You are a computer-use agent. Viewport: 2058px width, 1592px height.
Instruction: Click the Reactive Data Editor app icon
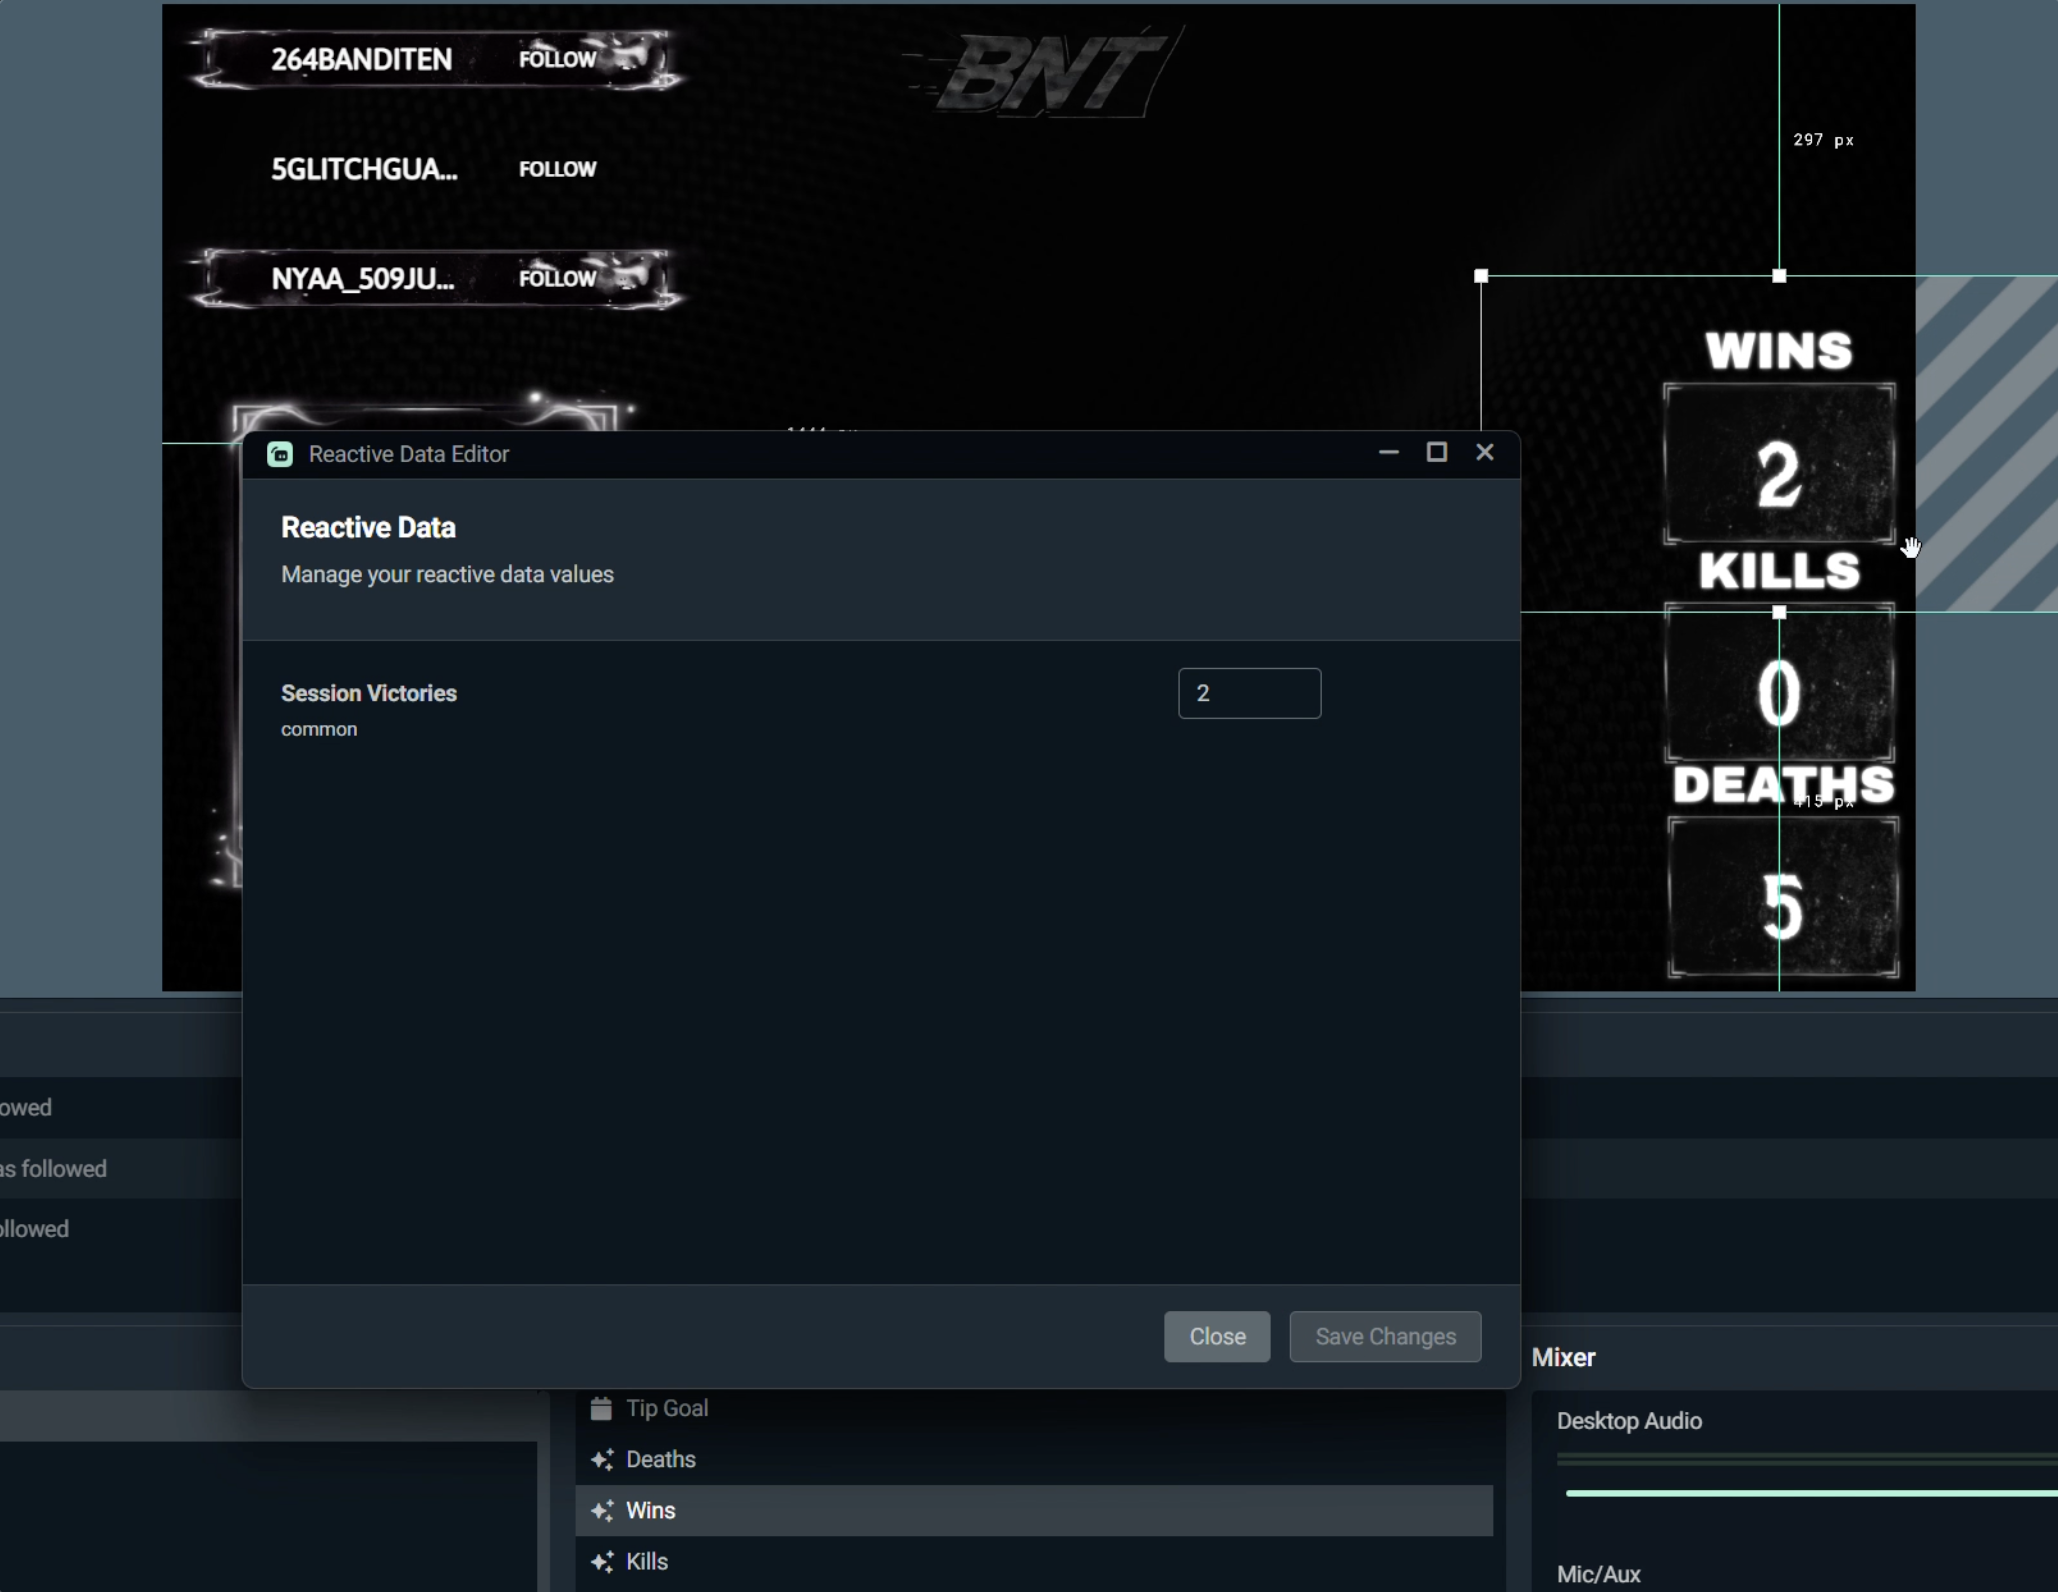click(x=280, y=454)
